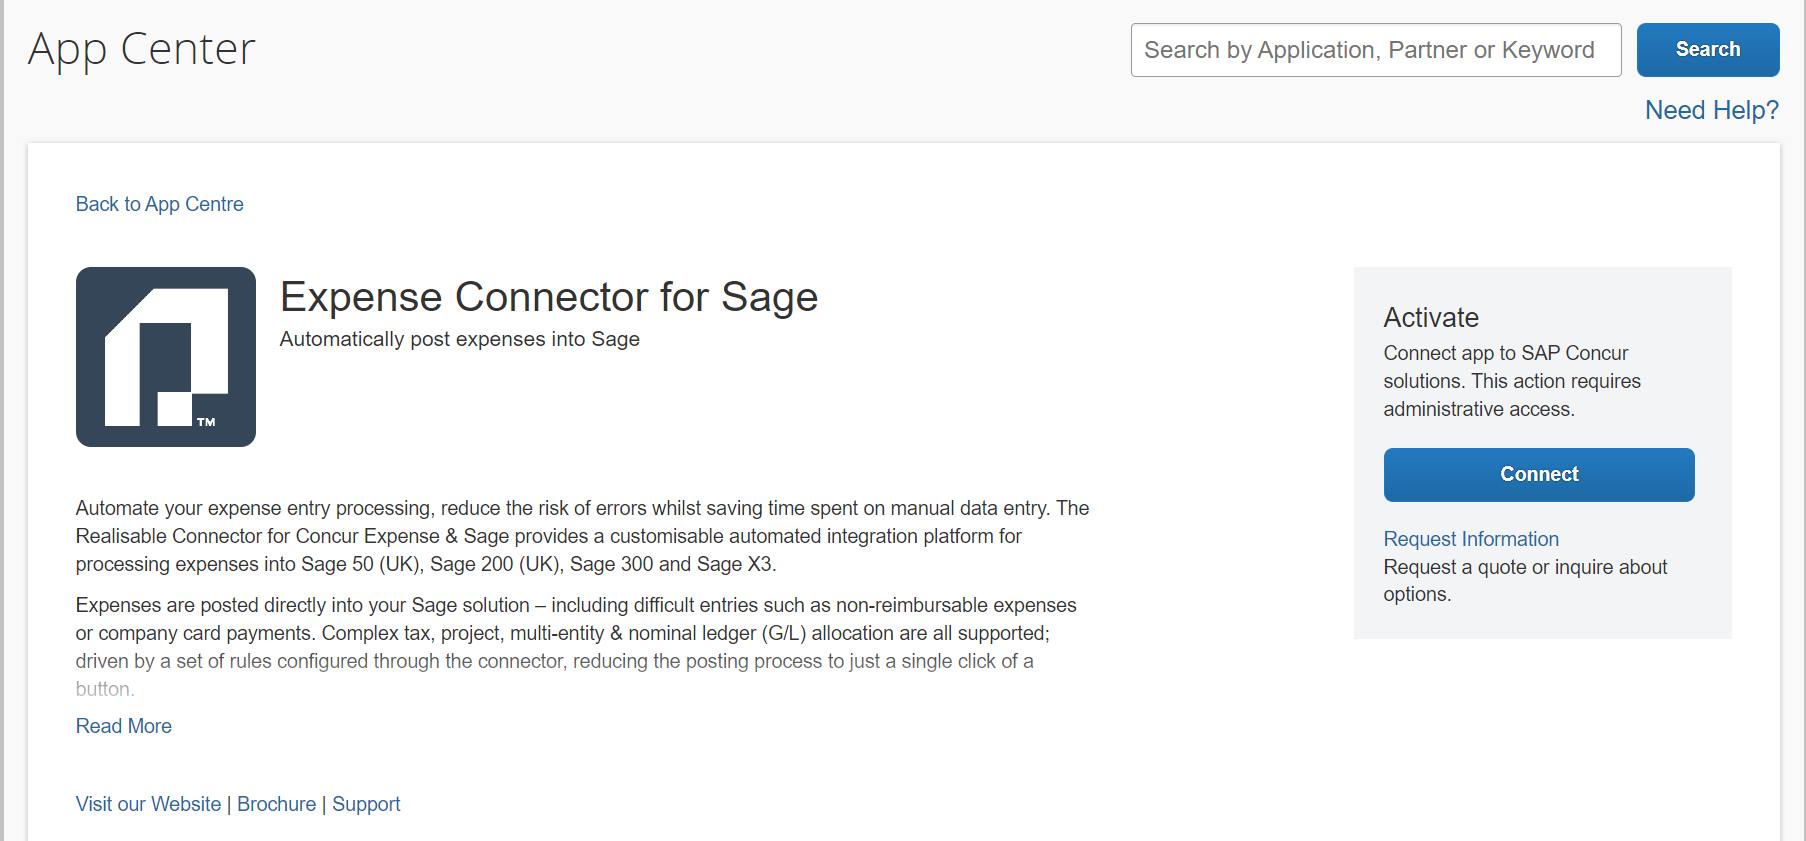Click the App Center page heading
This screenshot has width=1806, height=841.
(142, 49)
